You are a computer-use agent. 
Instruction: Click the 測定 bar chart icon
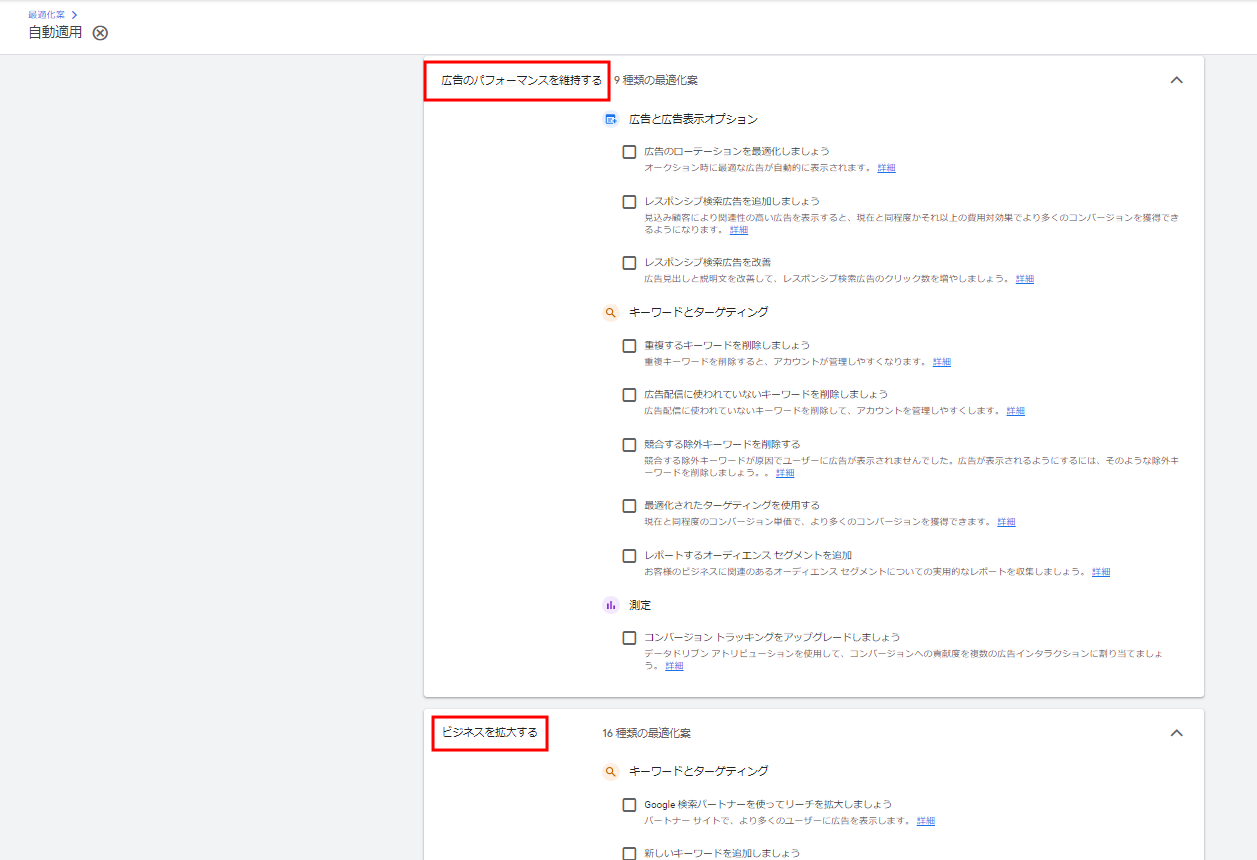click(611, 605)
